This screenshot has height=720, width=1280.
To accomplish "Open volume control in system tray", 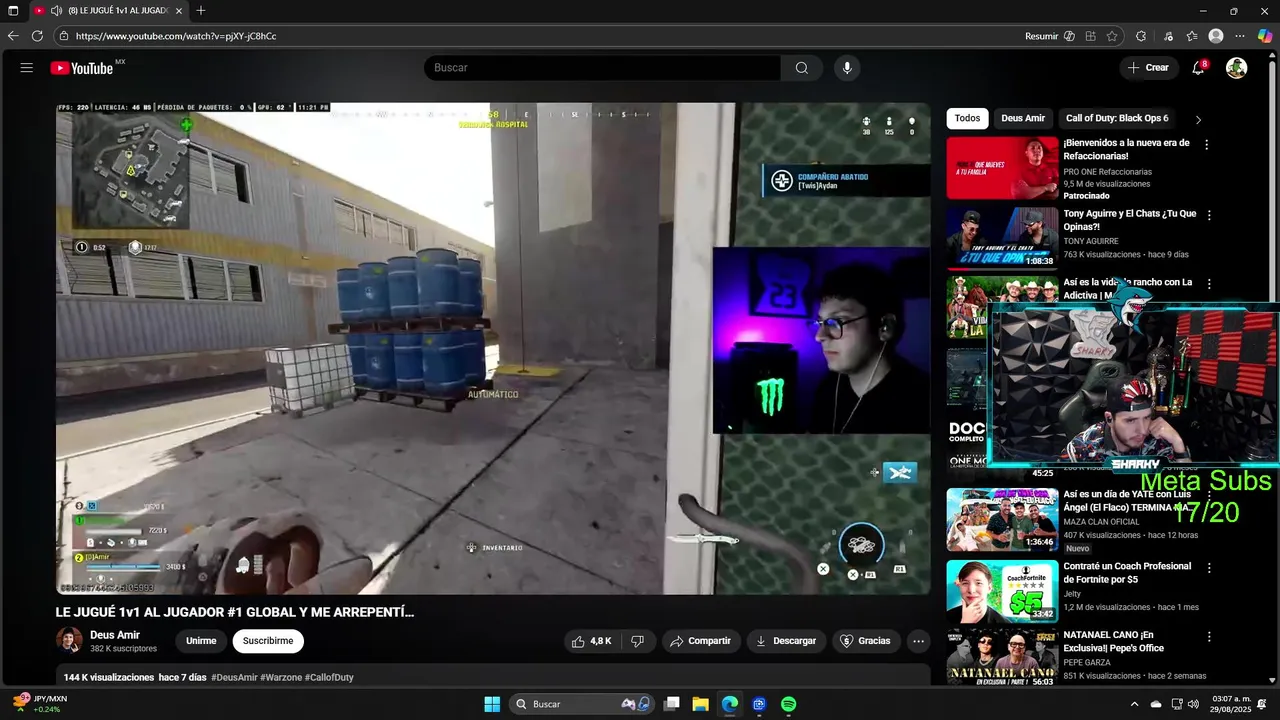I will pyautogui.click(x=1193, y=704).
